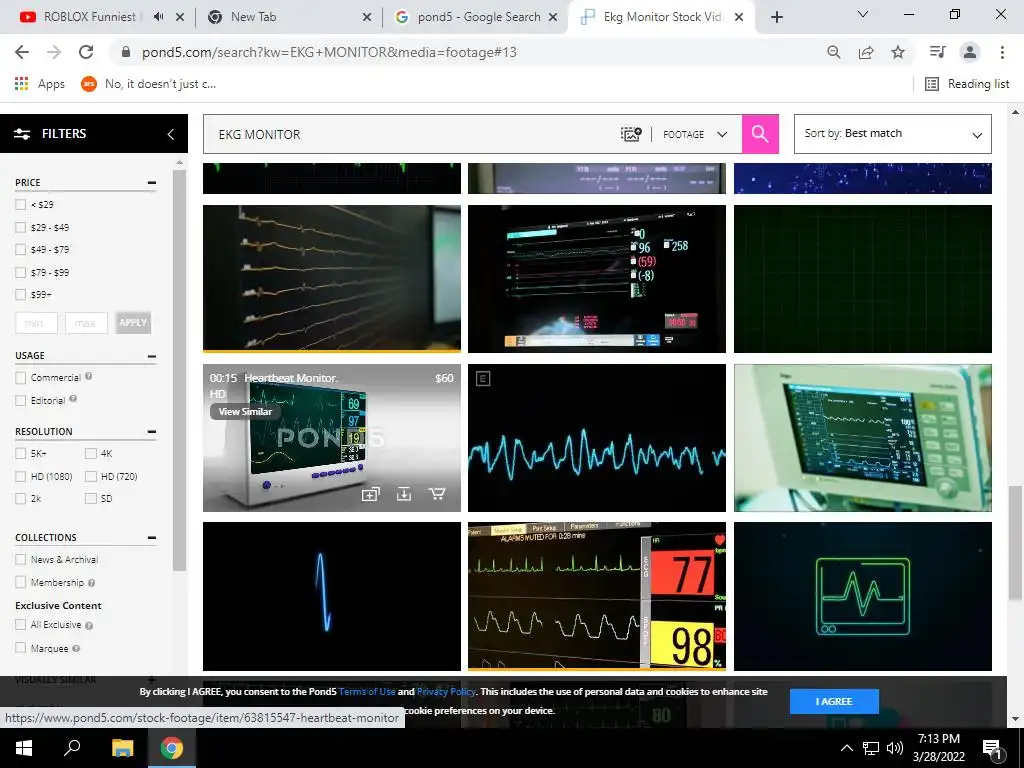This screenshot has height=768, width=1024.
Task: Tick the News & Archival checkbox
Action: pos(20,560)
